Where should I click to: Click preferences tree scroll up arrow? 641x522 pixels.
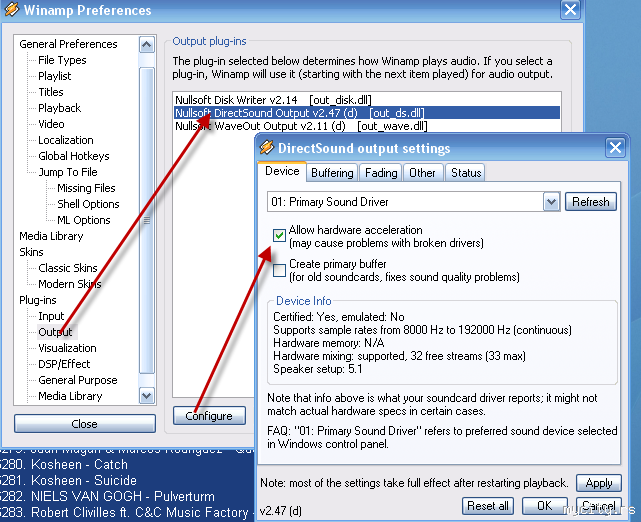147,44
